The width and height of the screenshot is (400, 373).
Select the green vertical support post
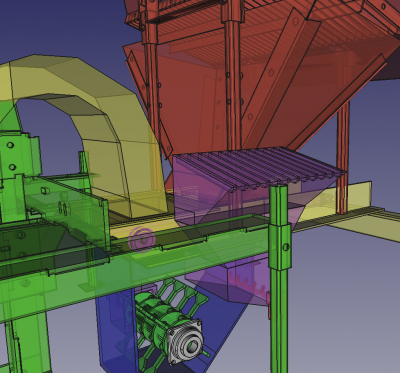(280, 278)
